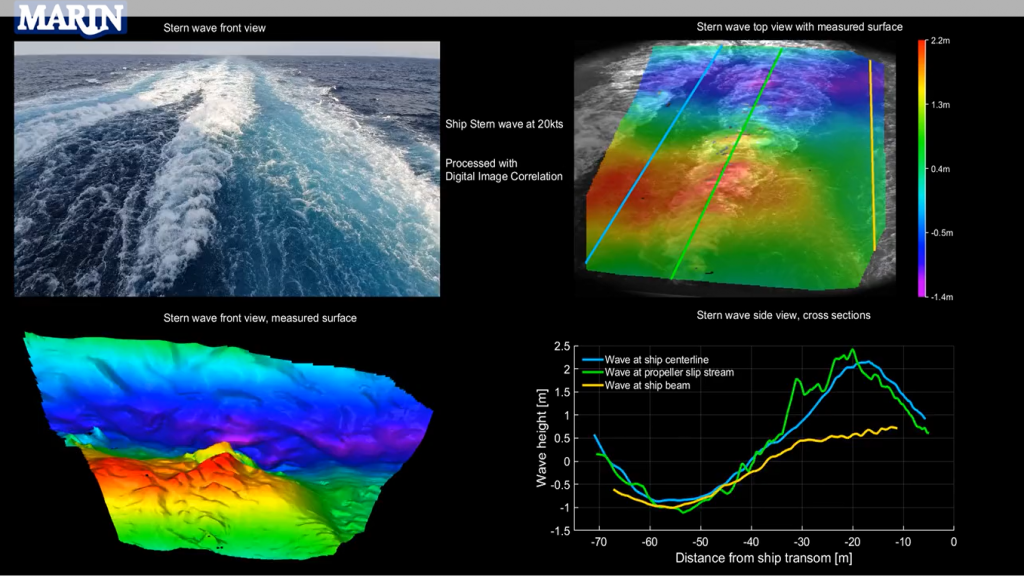Click the vertical wave height color scale bar
This screenshot has height=577, width=1024.
click(922, 168)
